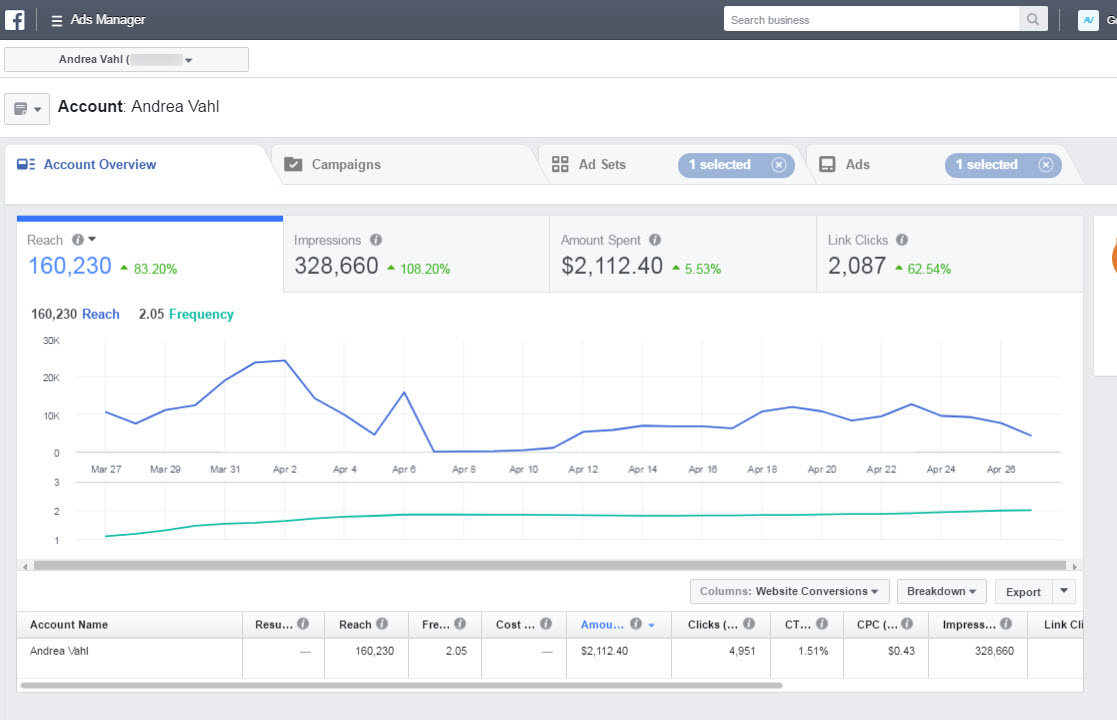Click the Reach column info icon in table
1117x720 pixels.
click(382, 624)
